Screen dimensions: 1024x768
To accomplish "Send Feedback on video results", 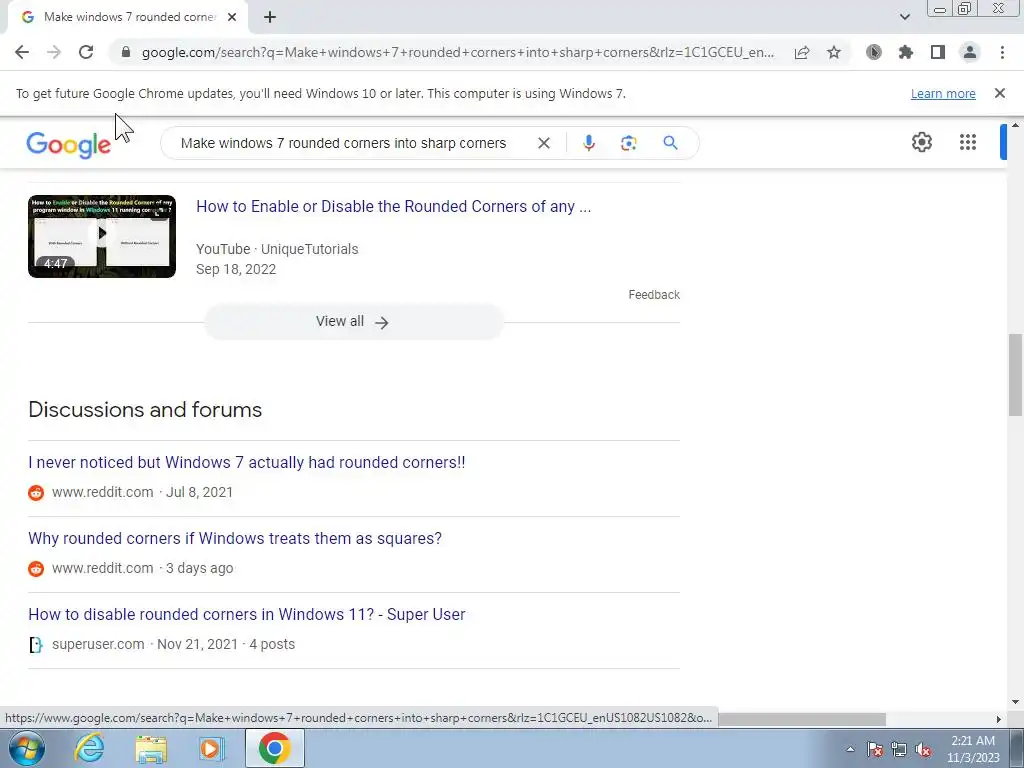I will coord(654,295).
